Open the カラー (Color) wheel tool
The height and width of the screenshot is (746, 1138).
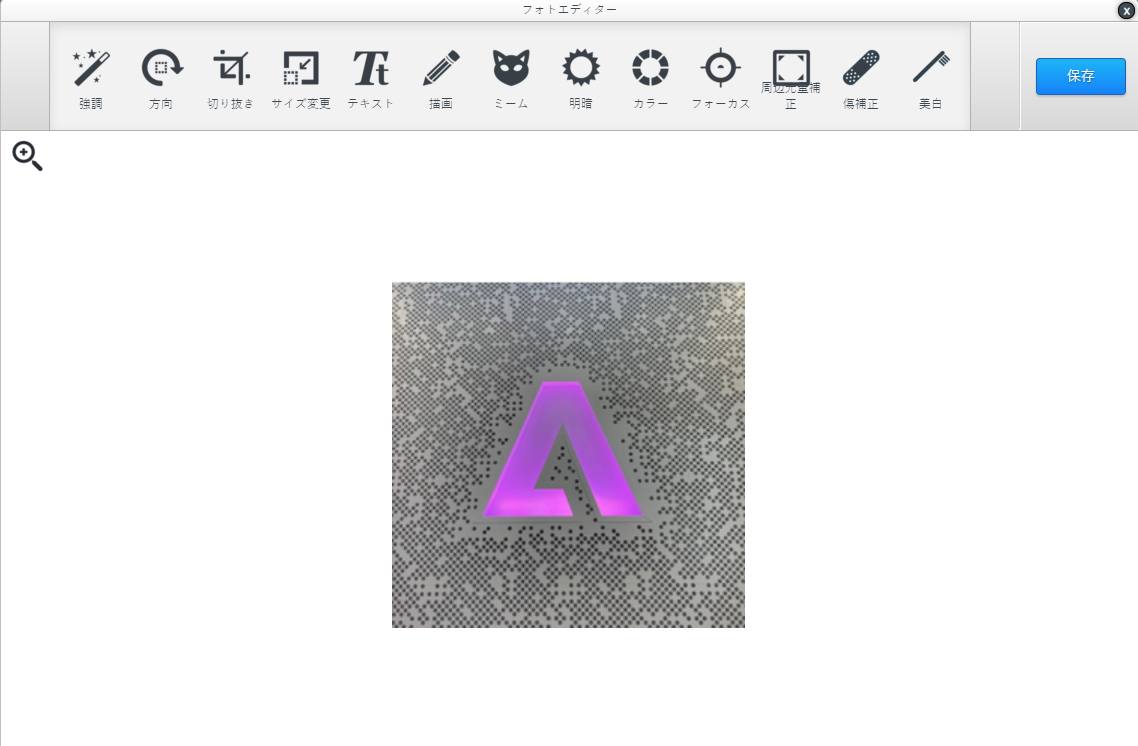pos(650,78)
